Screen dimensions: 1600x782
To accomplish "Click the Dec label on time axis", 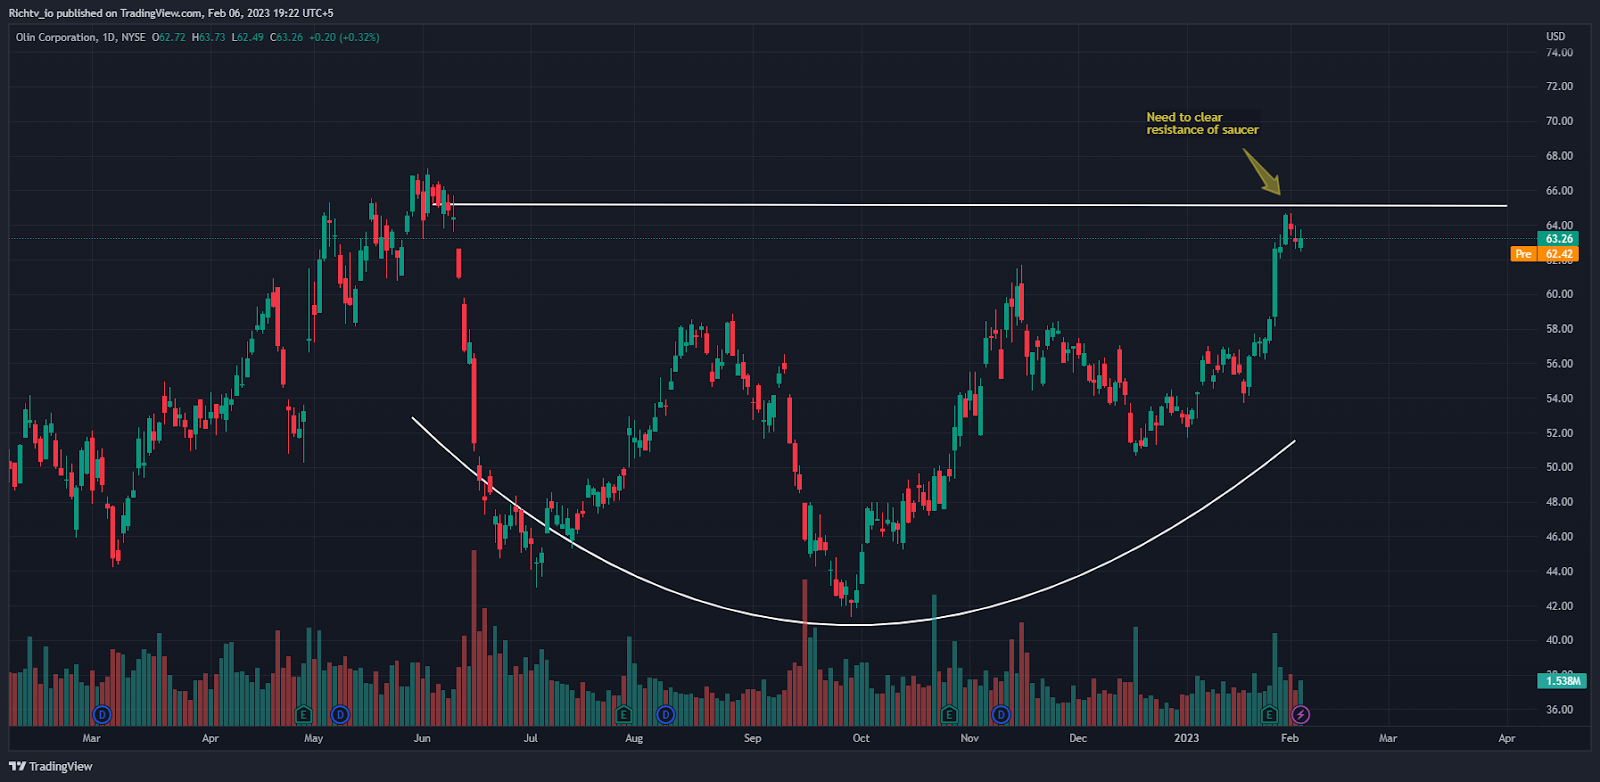I will click(1077, 738).
